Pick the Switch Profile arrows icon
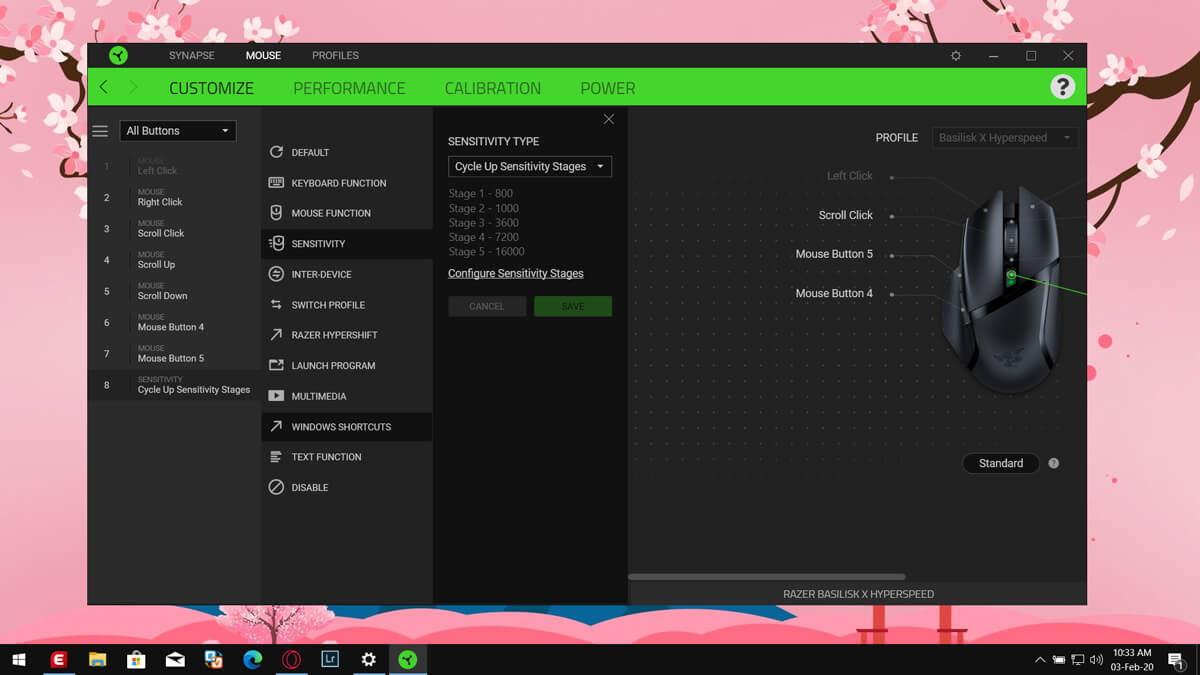Screen dimensions: 1200x675 click(x=276, y=304)
